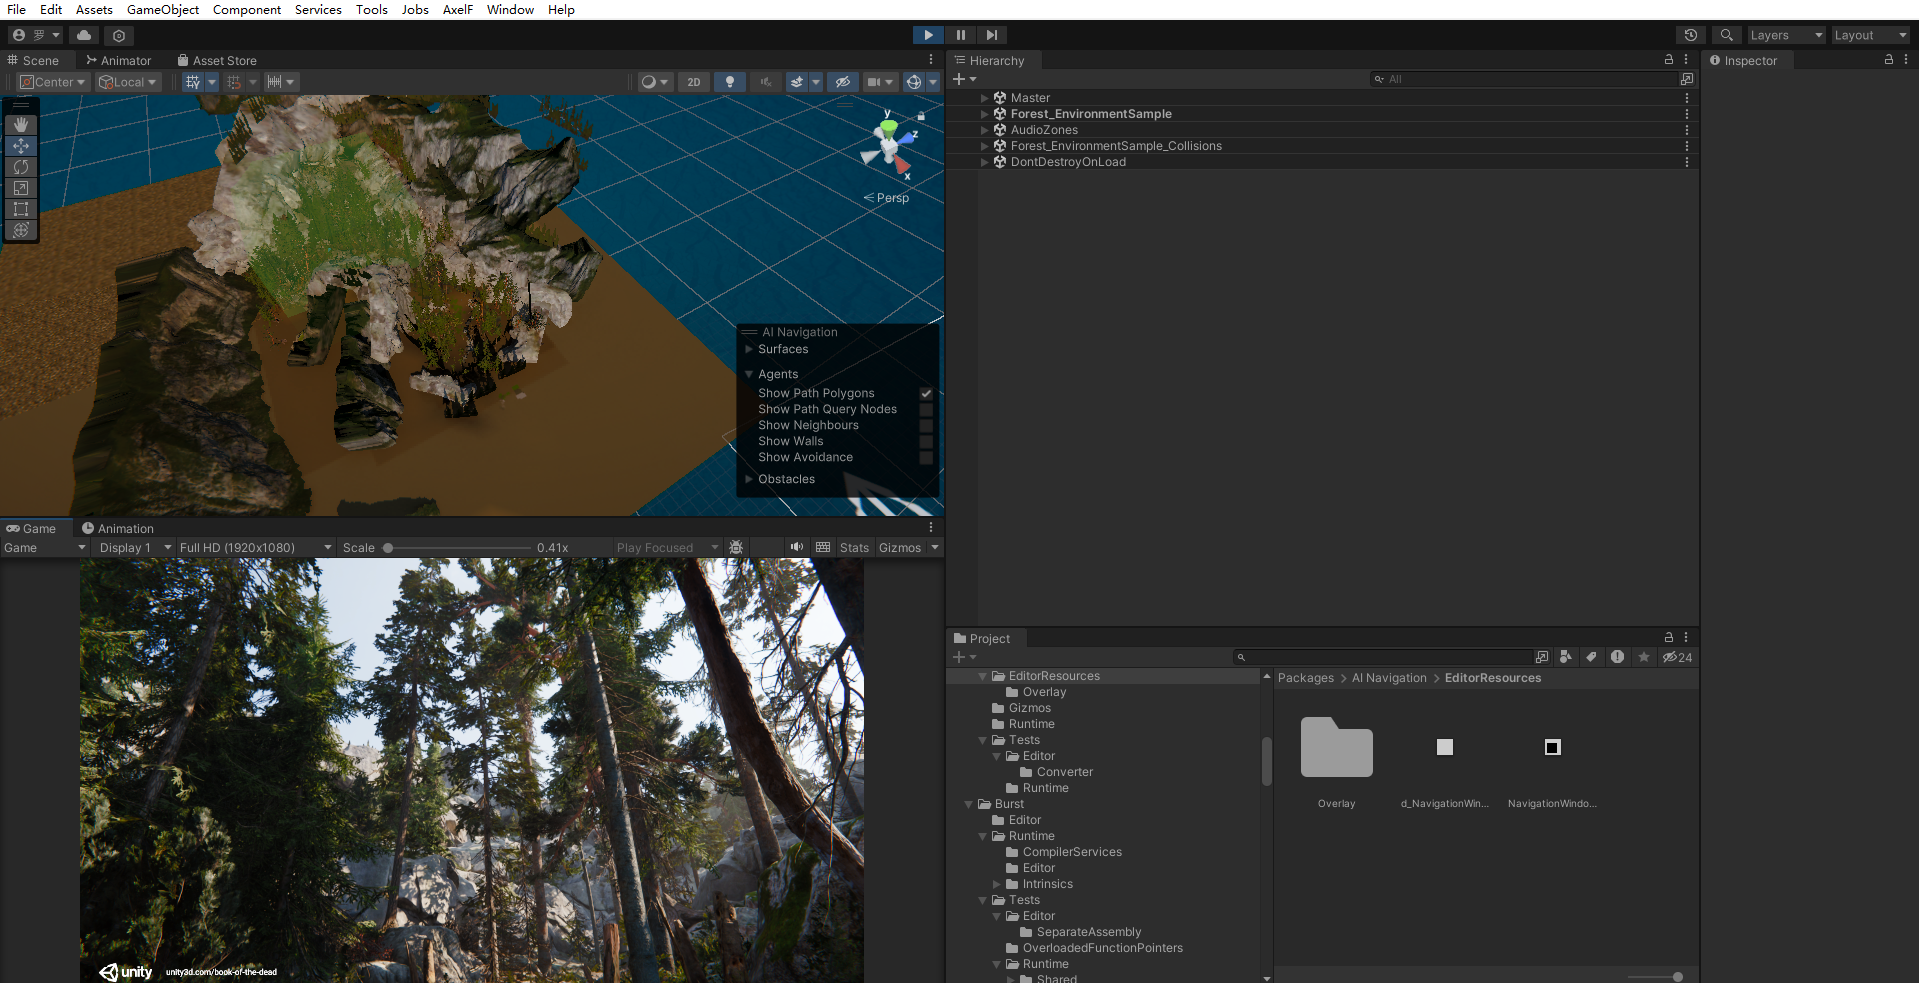Toggle Scene audio mute
Viewport: 1919px width, 983px height.
766,82
